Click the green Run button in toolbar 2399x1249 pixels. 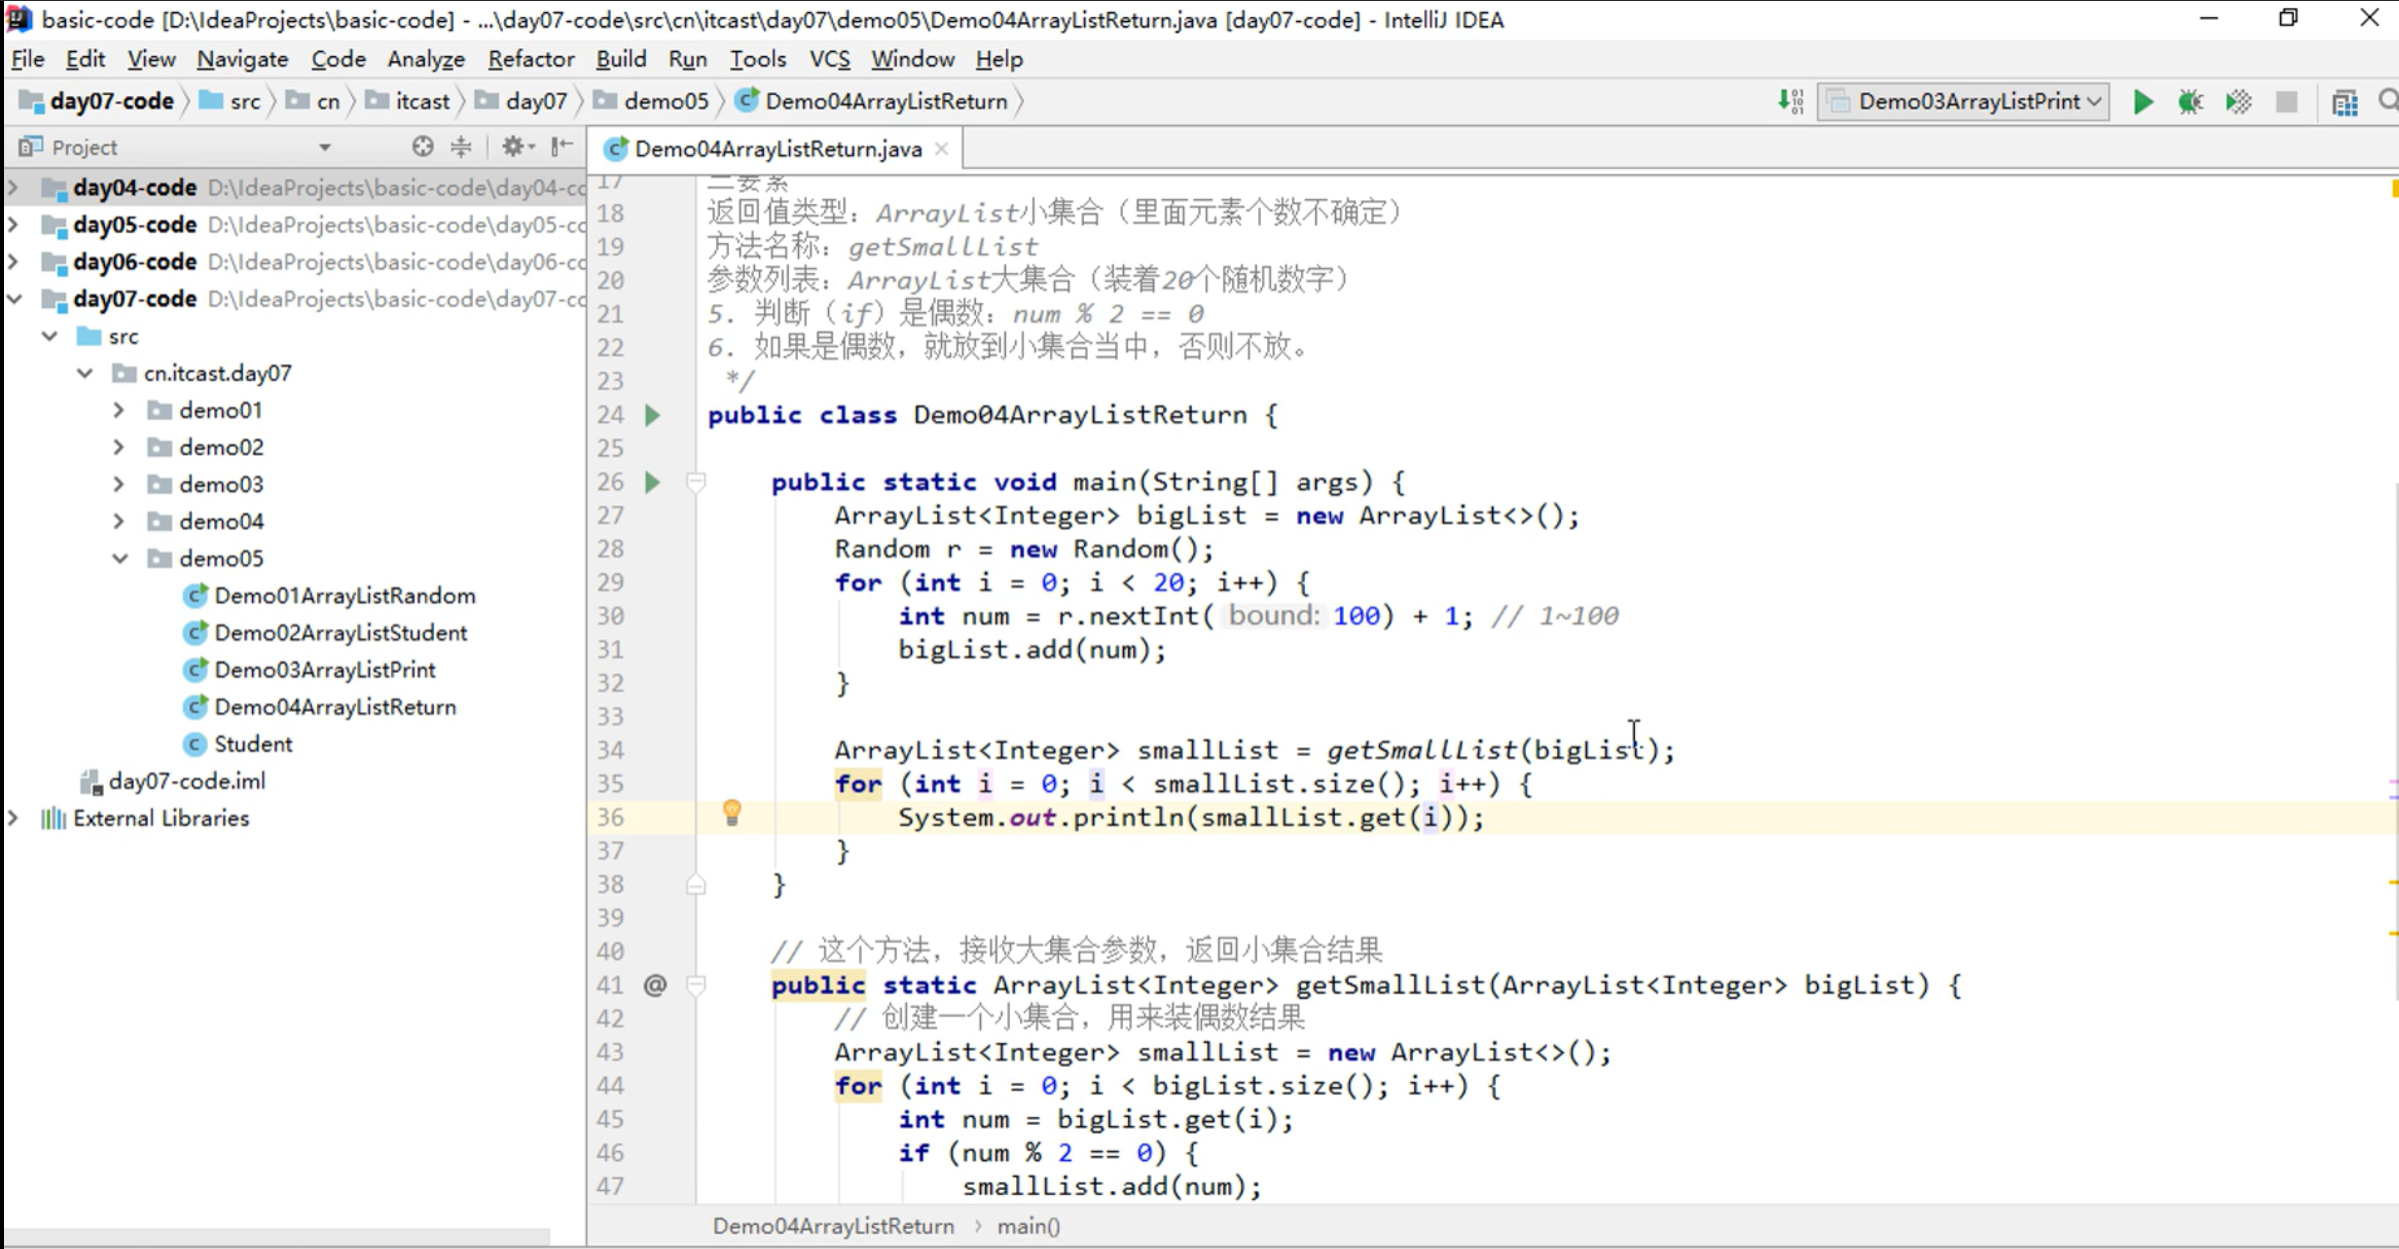2142,102
